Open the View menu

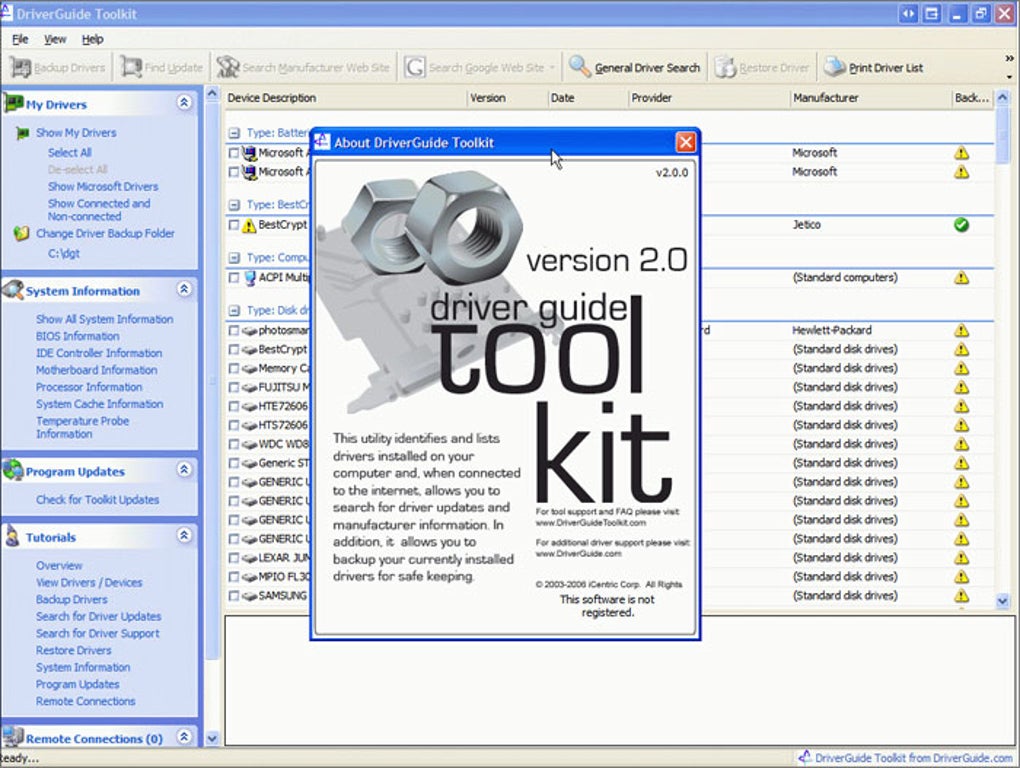[54, 39]
